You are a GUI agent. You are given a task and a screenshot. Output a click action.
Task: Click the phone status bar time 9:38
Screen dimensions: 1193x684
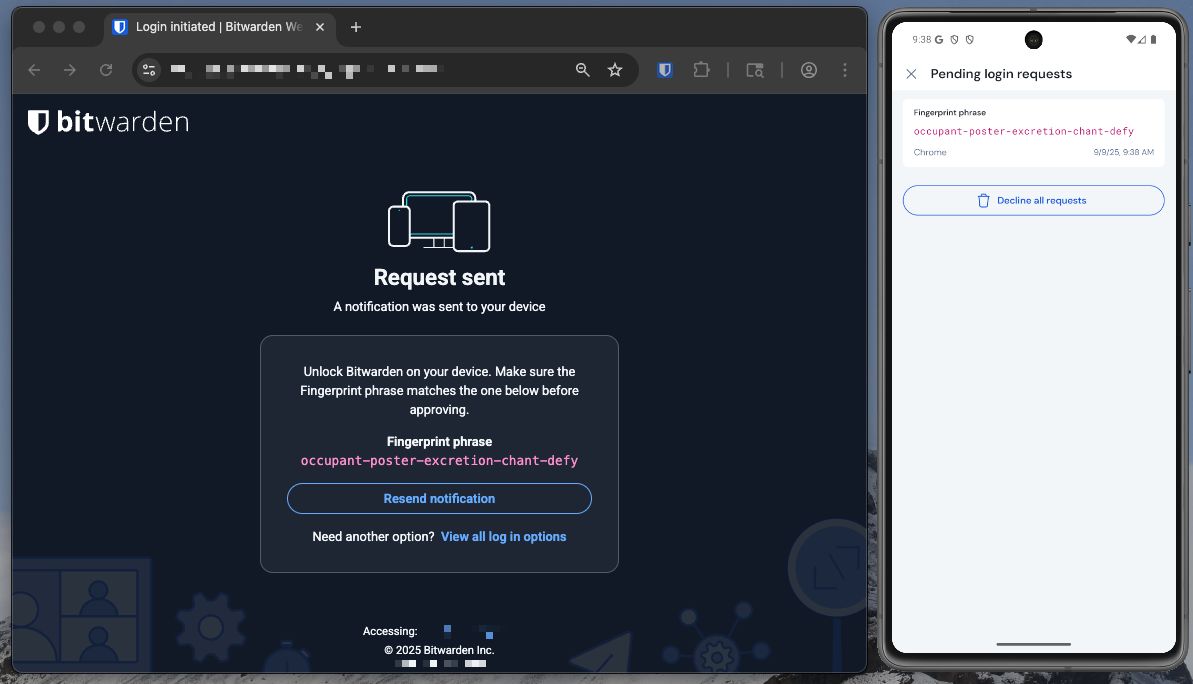click(x=921, y=40)
